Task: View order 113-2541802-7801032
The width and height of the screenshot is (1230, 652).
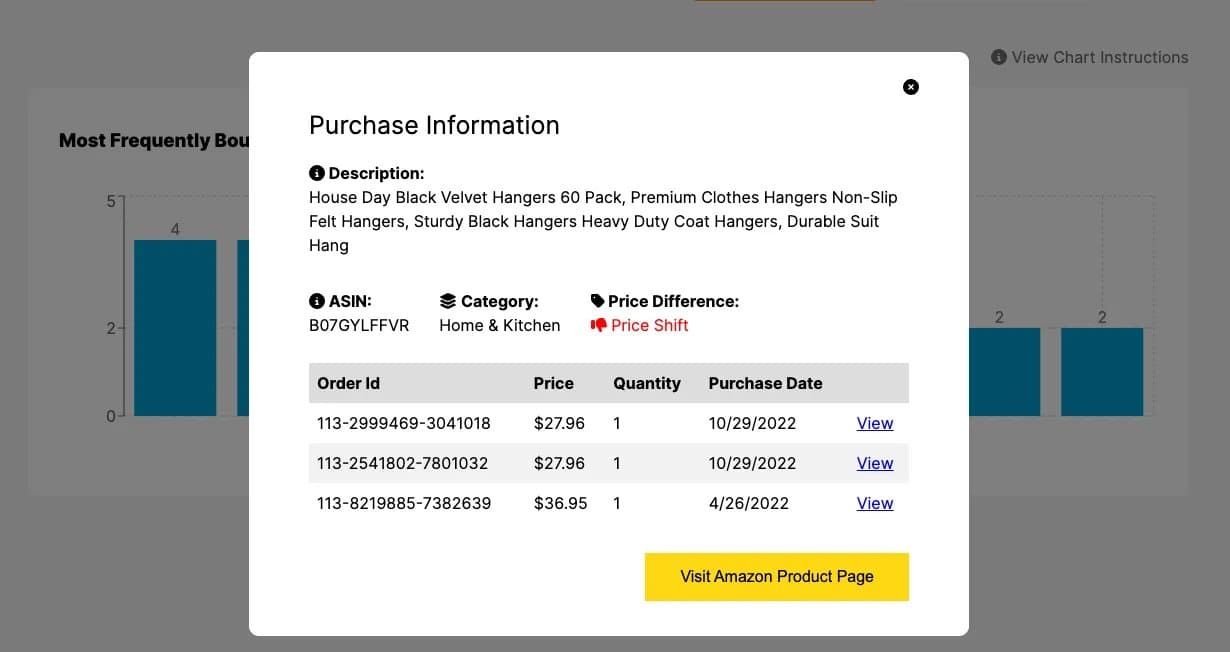Action: tap(875, 463)
